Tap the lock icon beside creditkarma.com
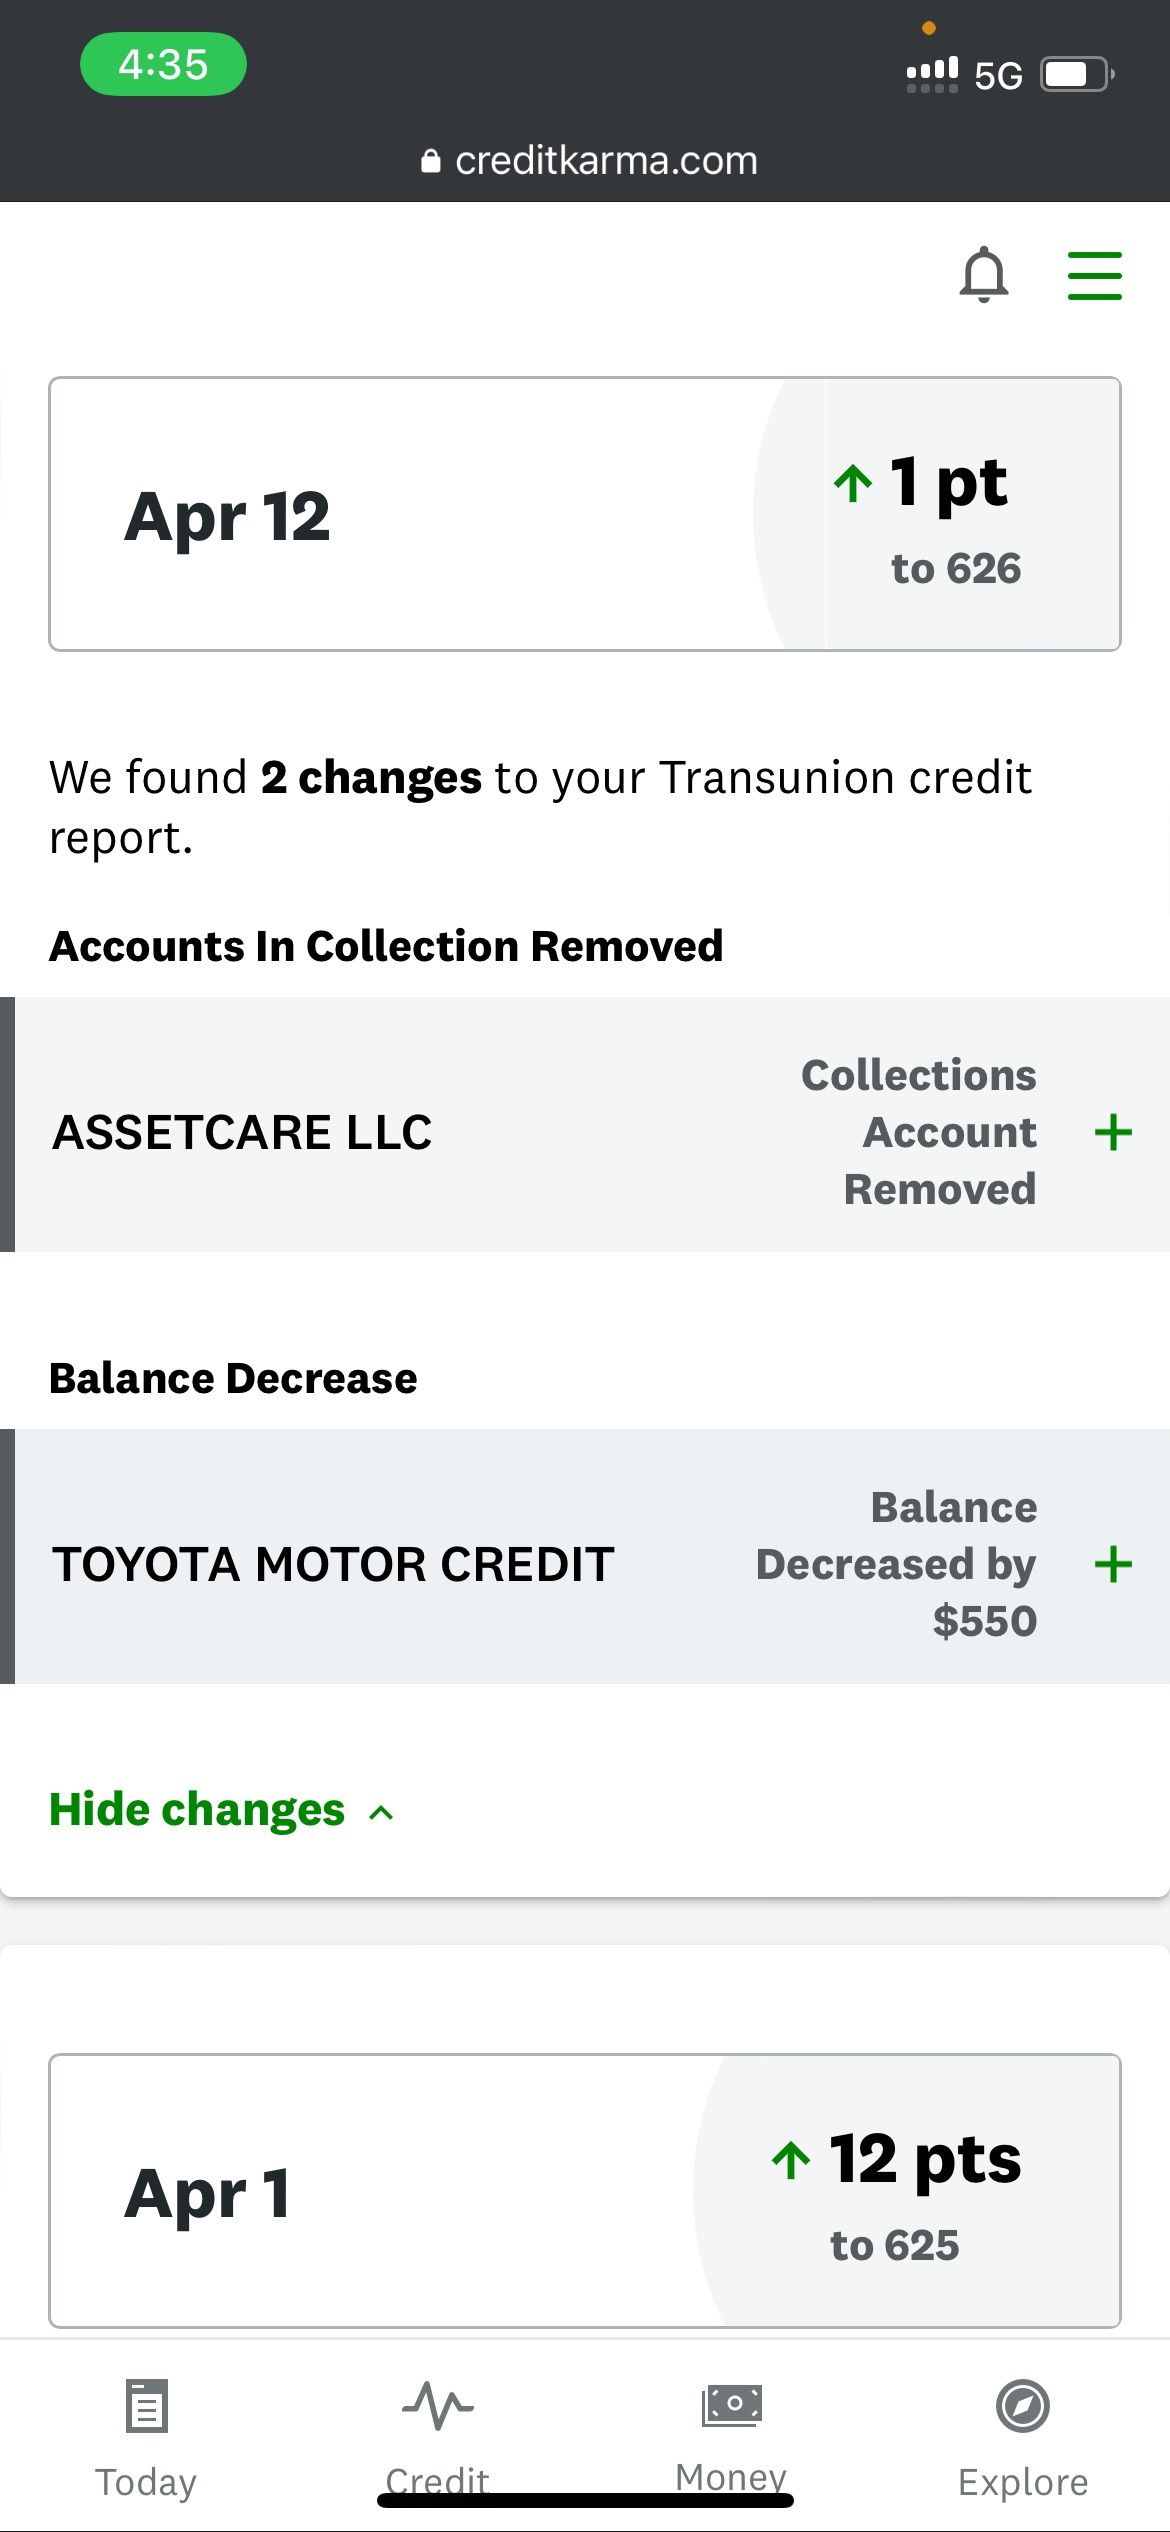Screen dimensions: 1170x2532 (x=431, y=161)
